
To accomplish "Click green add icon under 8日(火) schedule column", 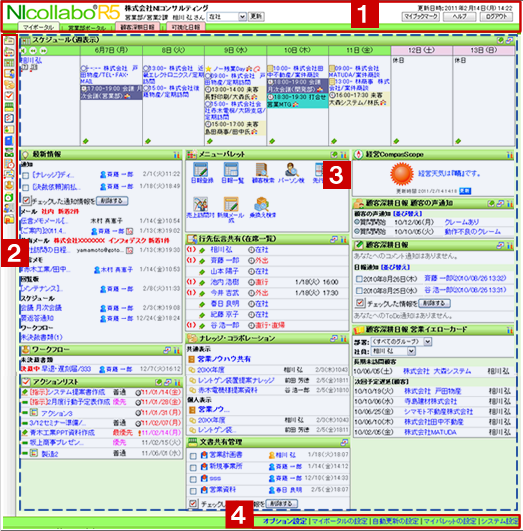I will pos(148,141).
